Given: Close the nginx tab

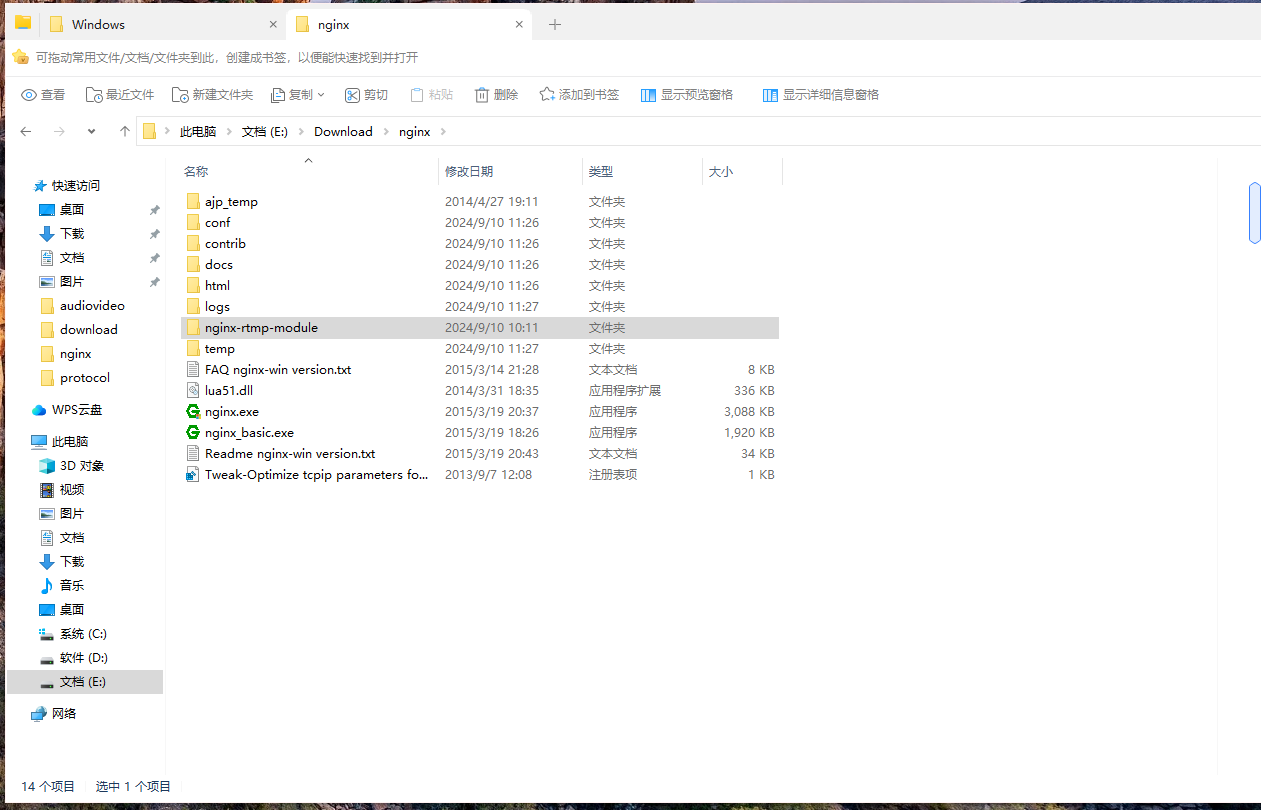Looking at the screenshot, I should tap(519, 25).
